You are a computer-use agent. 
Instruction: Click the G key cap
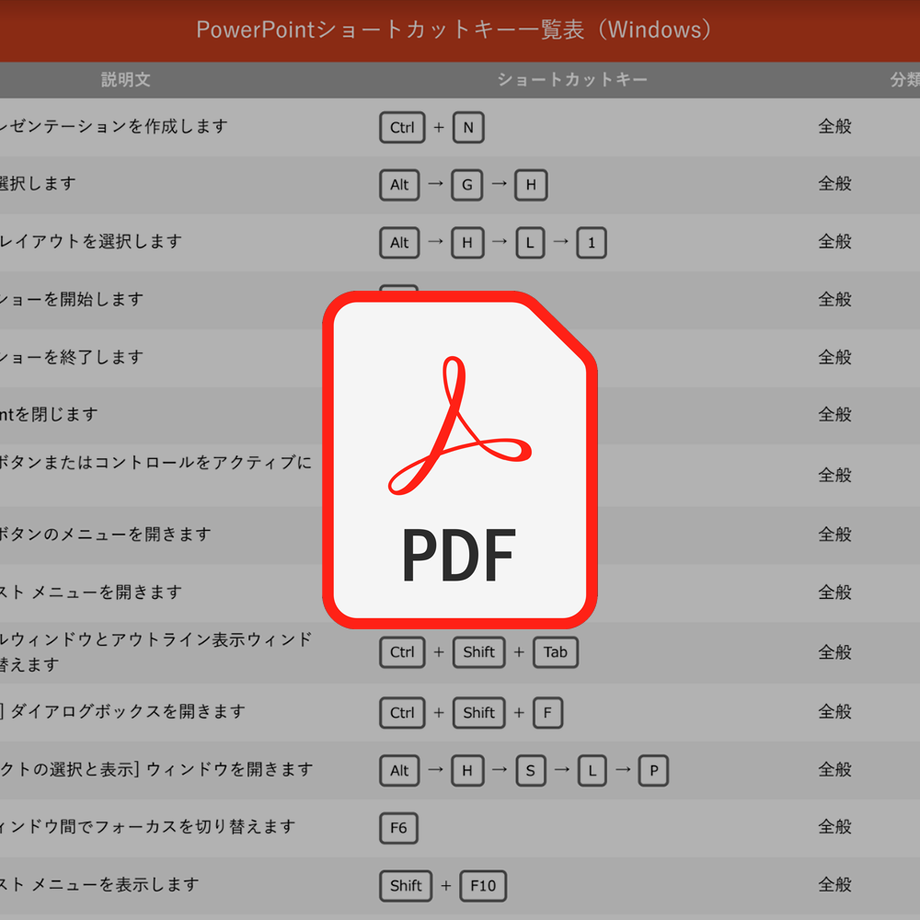[467, 185]
